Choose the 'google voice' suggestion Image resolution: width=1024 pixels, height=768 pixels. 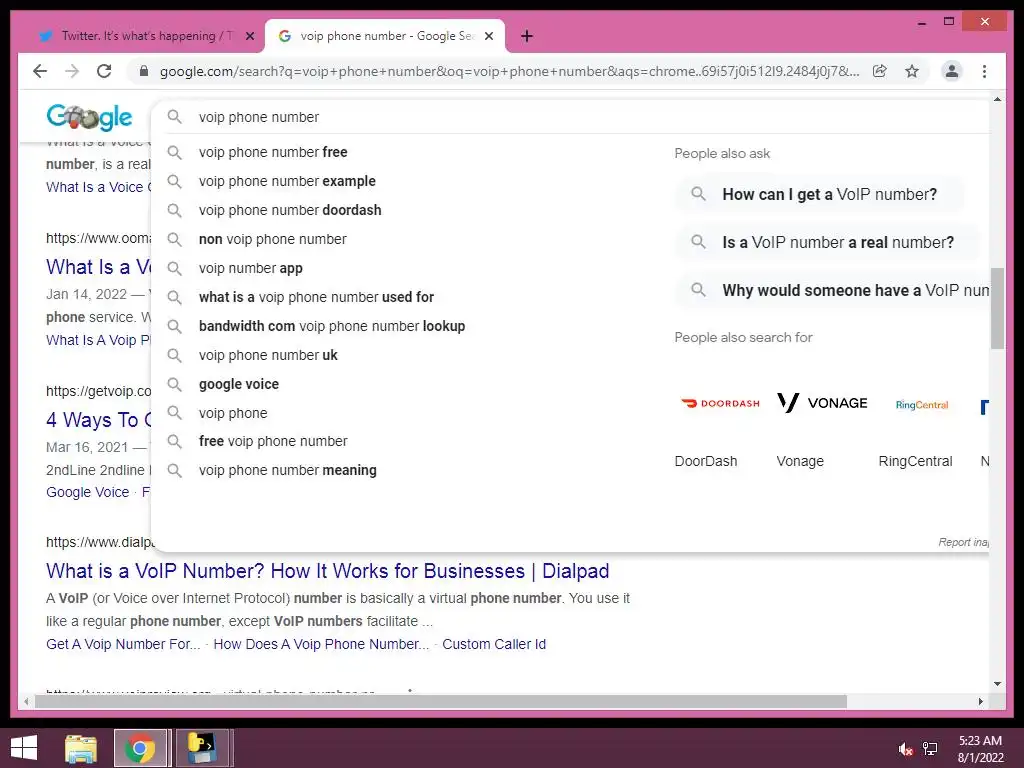coord(238,384)
